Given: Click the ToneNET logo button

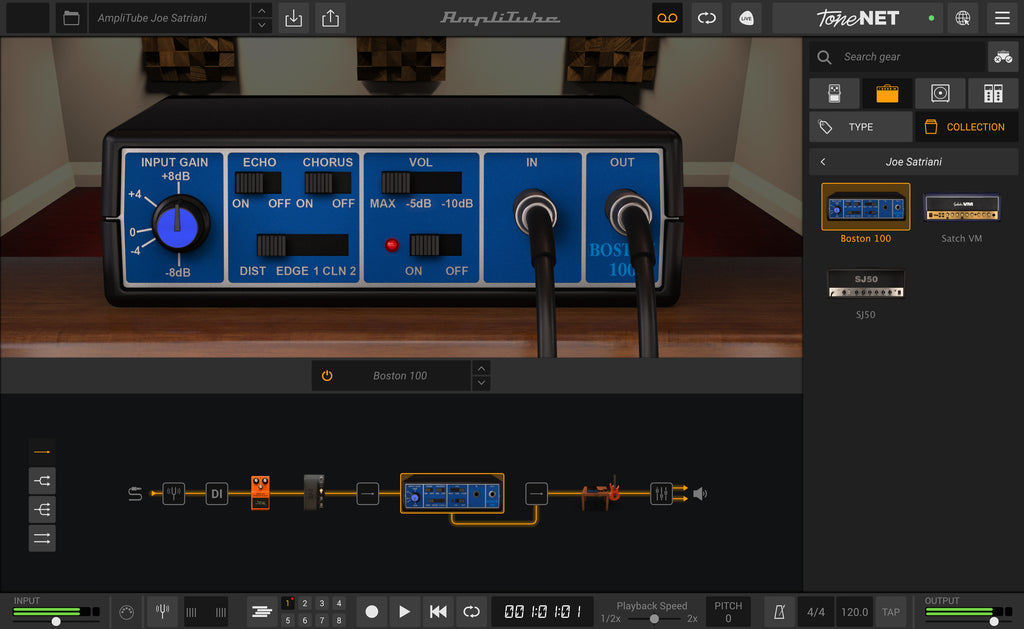Looking at the screenshot, I should pos(857,18).
